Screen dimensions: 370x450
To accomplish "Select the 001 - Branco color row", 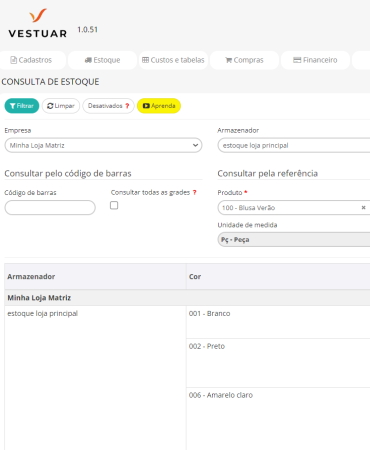I will click(278, 322).
